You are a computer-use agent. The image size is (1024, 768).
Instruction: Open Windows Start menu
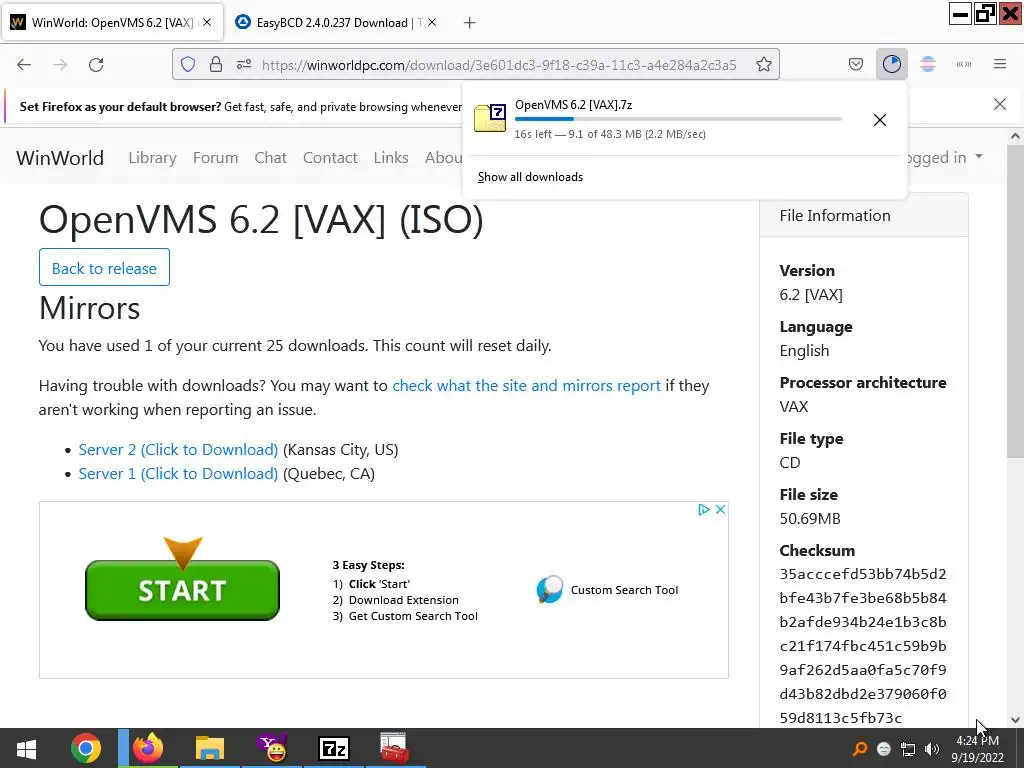26,748
